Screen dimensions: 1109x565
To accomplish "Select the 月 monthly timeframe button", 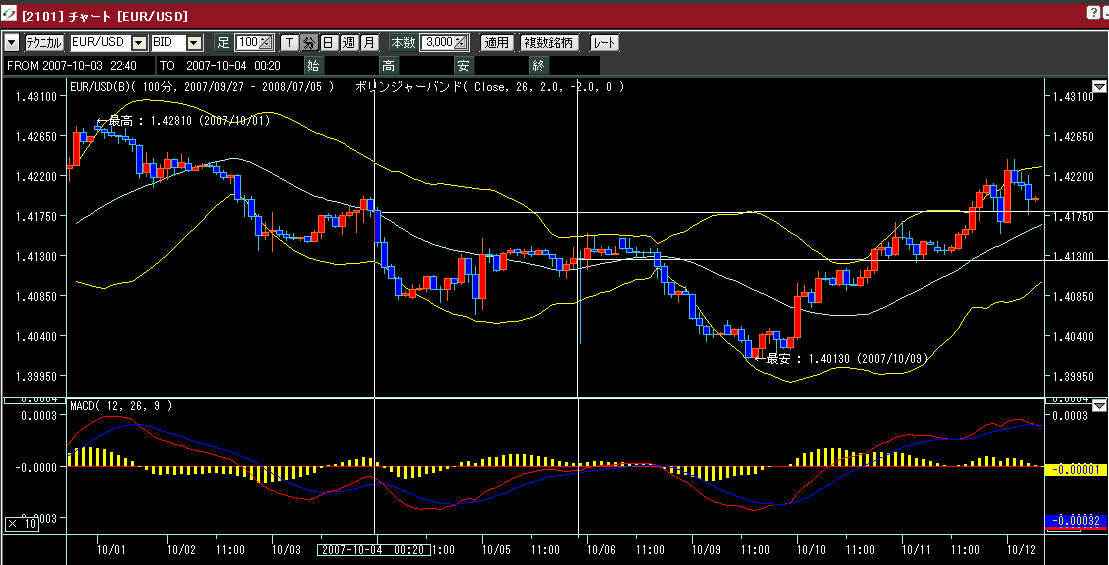I will coord(368,43).
